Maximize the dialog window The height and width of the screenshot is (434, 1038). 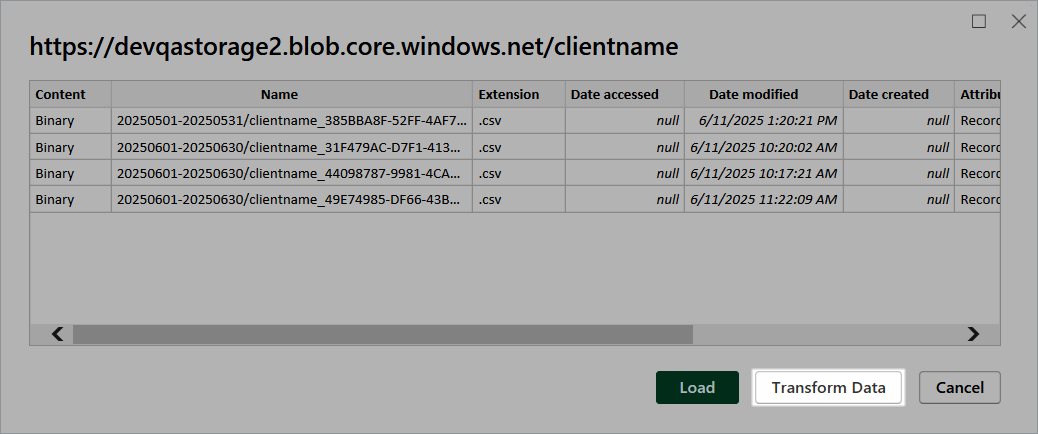pos(978,22)
